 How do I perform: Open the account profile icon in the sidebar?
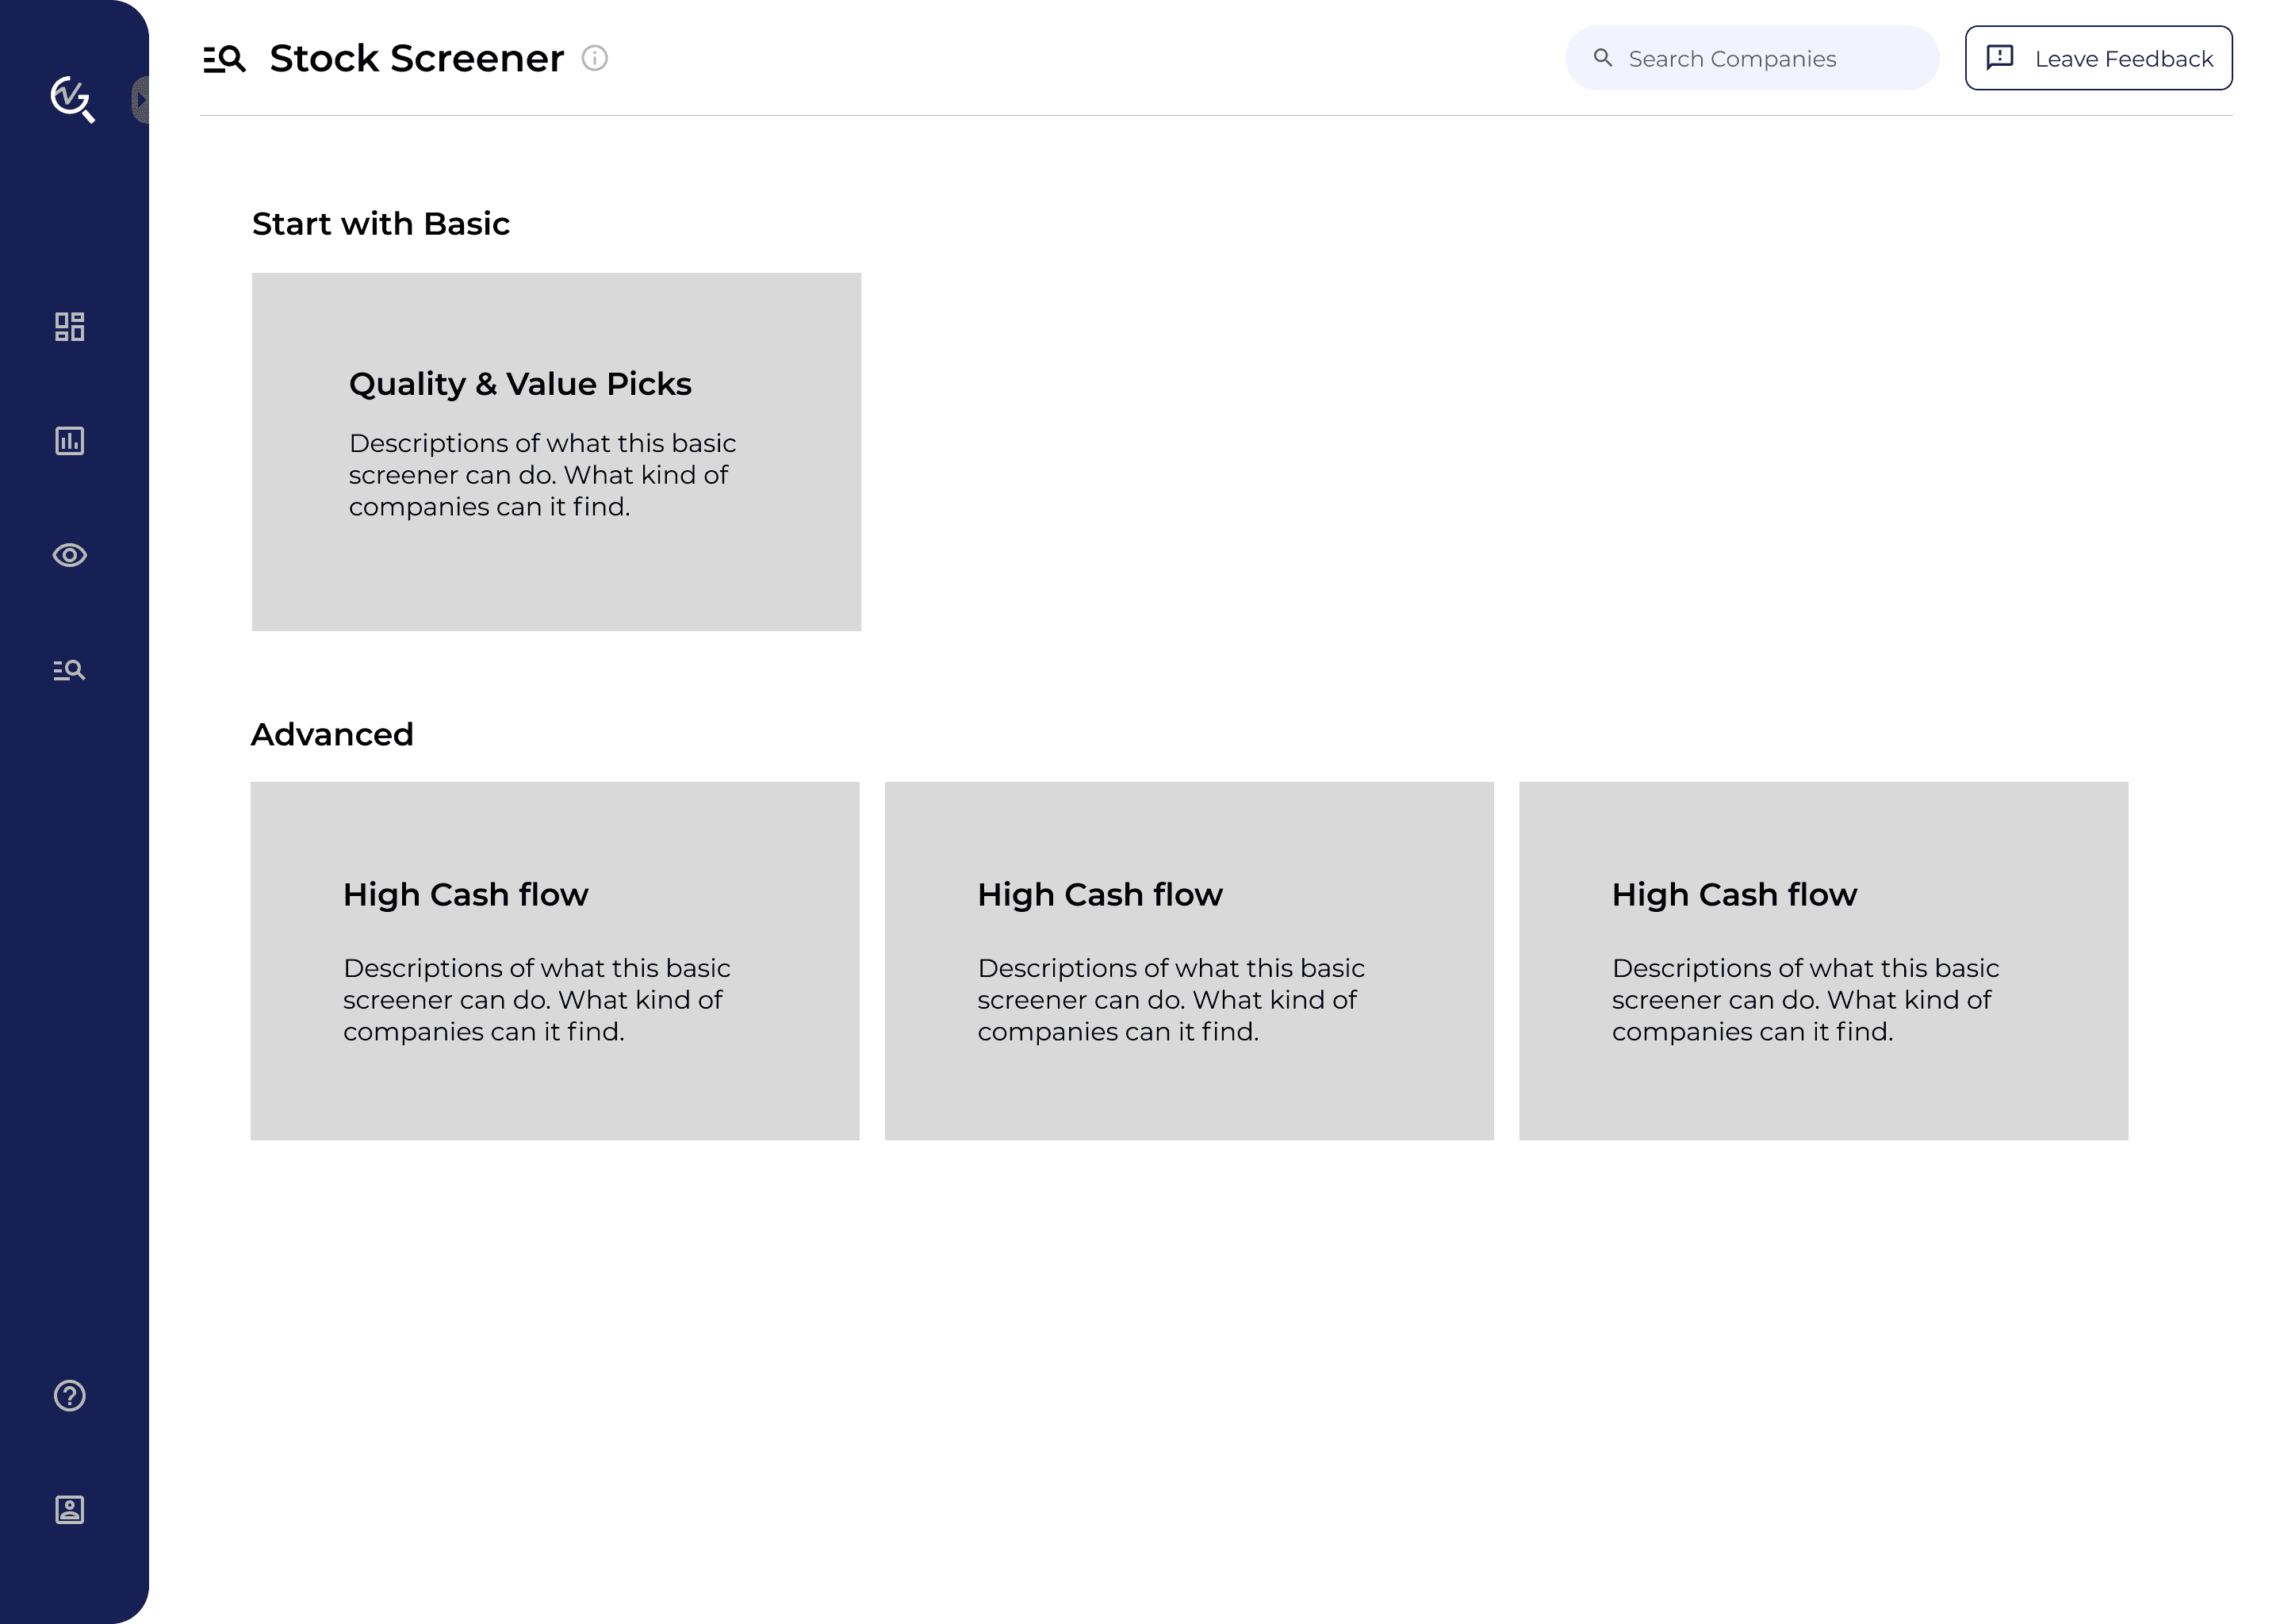pyautogui.click(x=69, y=1509)
